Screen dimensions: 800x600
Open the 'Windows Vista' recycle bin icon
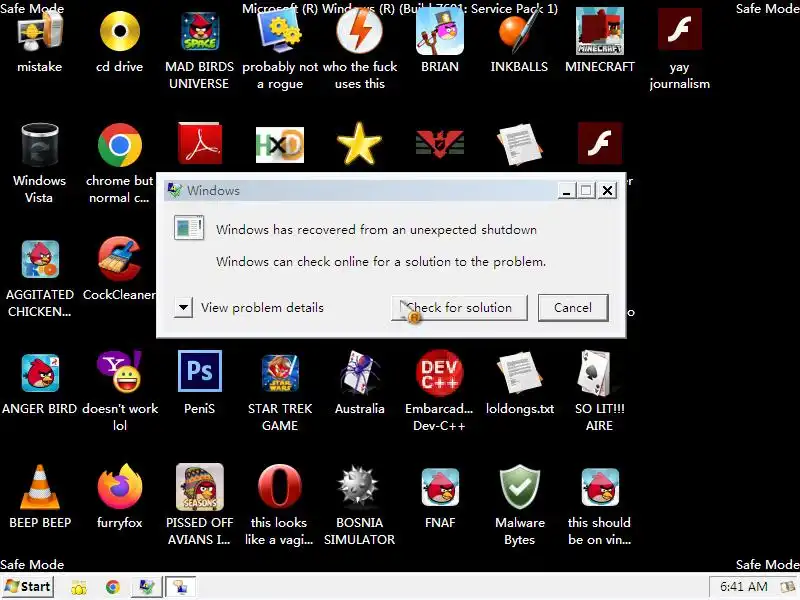[x=40, y=145]
